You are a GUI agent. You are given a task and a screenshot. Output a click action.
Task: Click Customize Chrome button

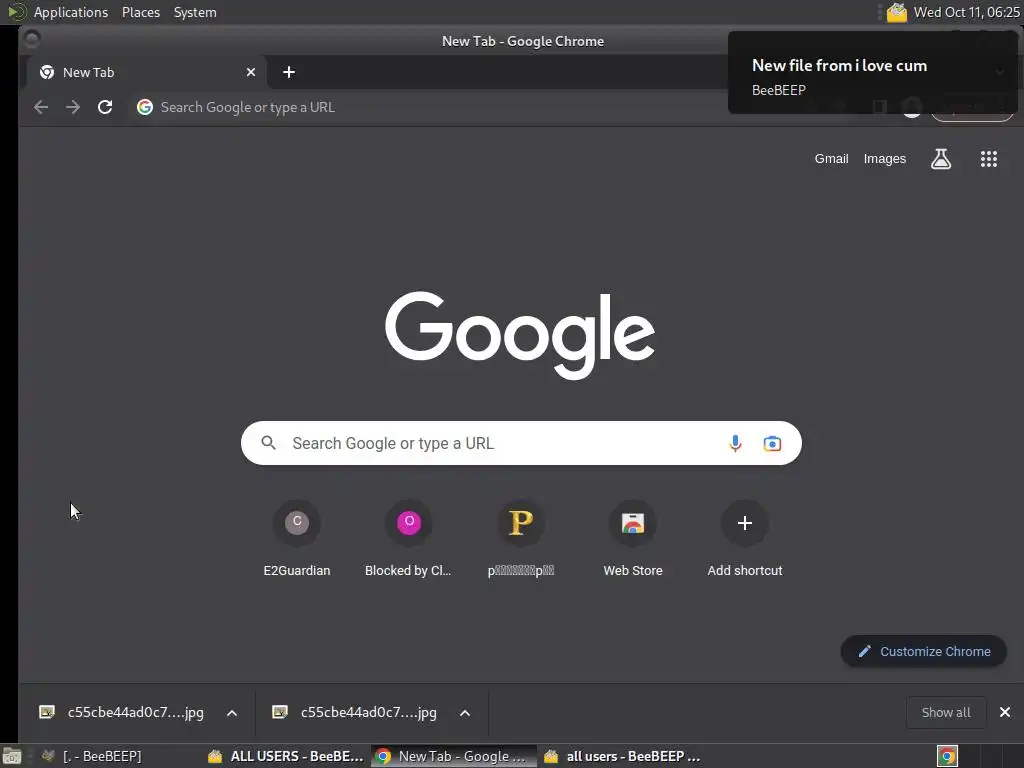click(x=923, y=651)
